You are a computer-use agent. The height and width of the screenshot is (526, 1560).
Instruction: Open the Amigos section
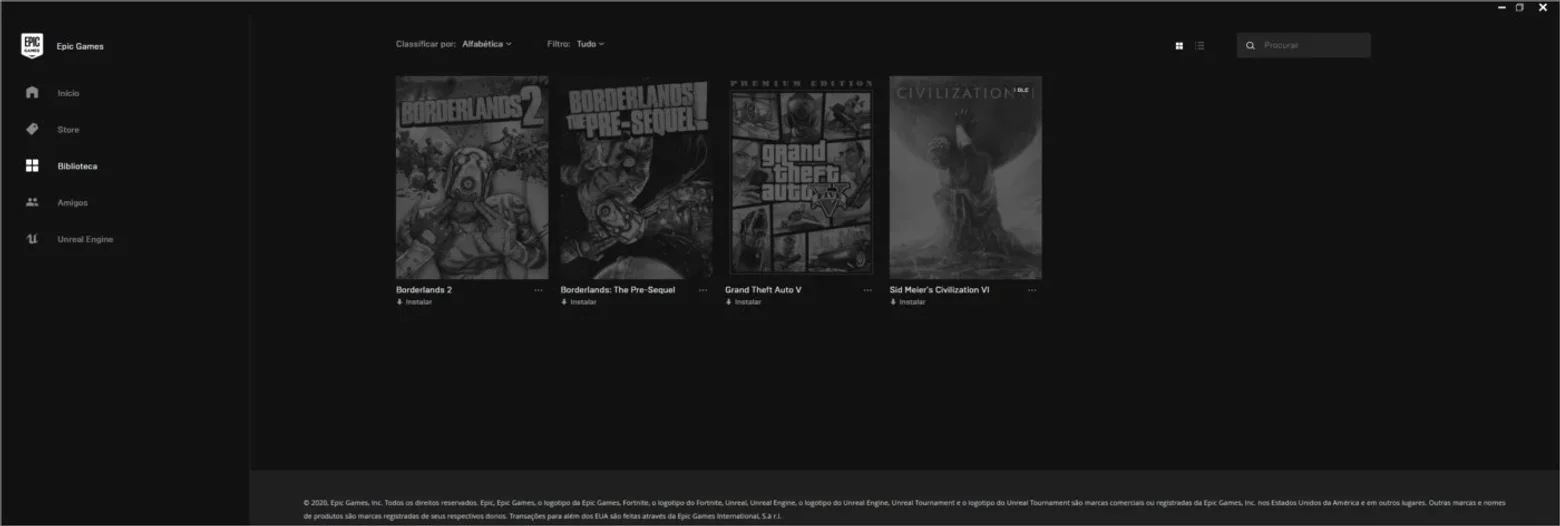[x=72, y=203]
